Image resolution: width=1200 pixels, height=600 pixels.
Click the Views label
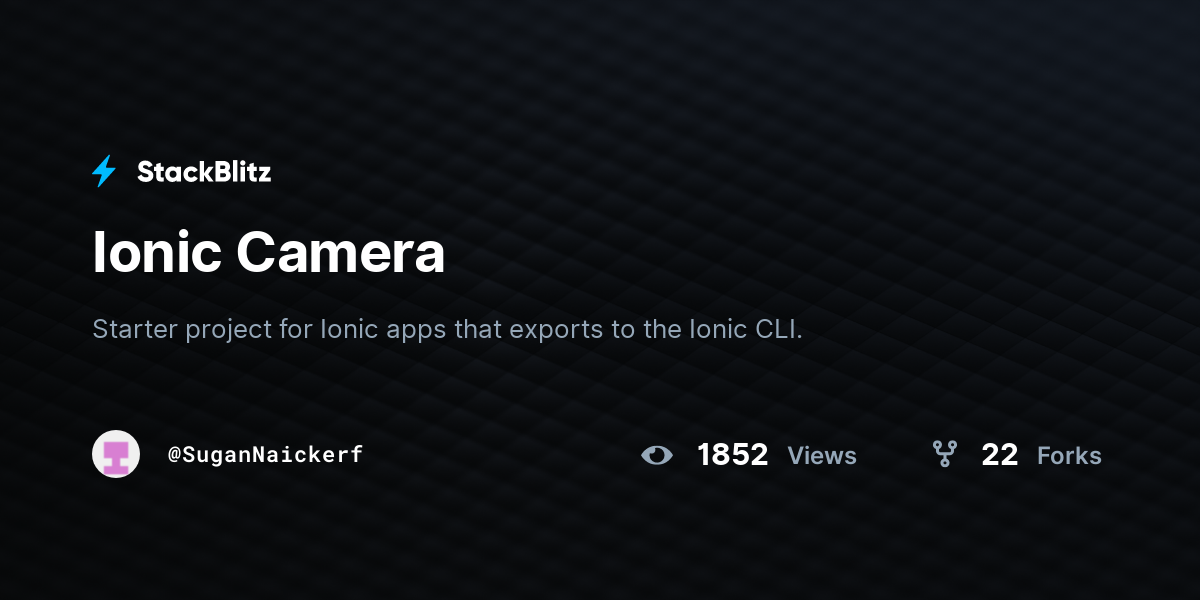coord(822,456)
